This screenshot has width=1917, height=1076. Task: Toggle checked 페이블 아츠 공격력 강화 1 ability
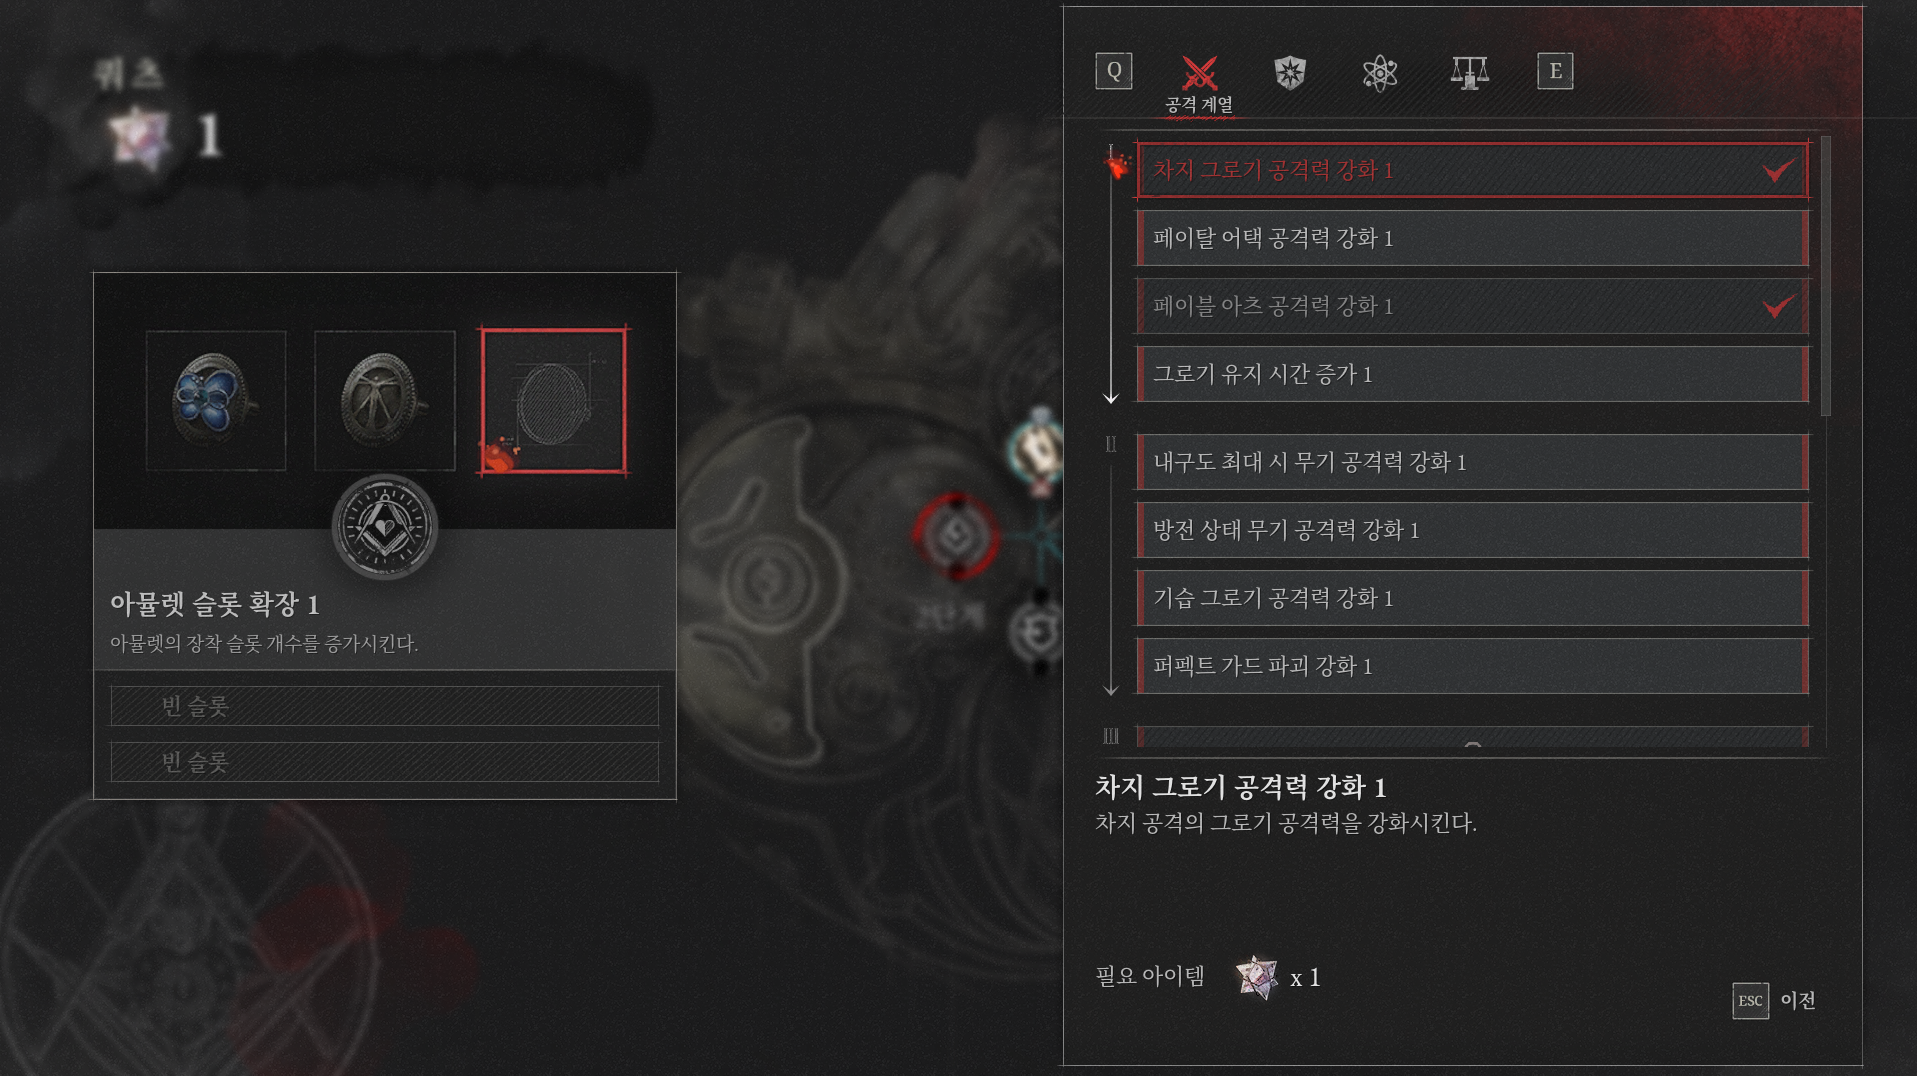pos(1472,306)
